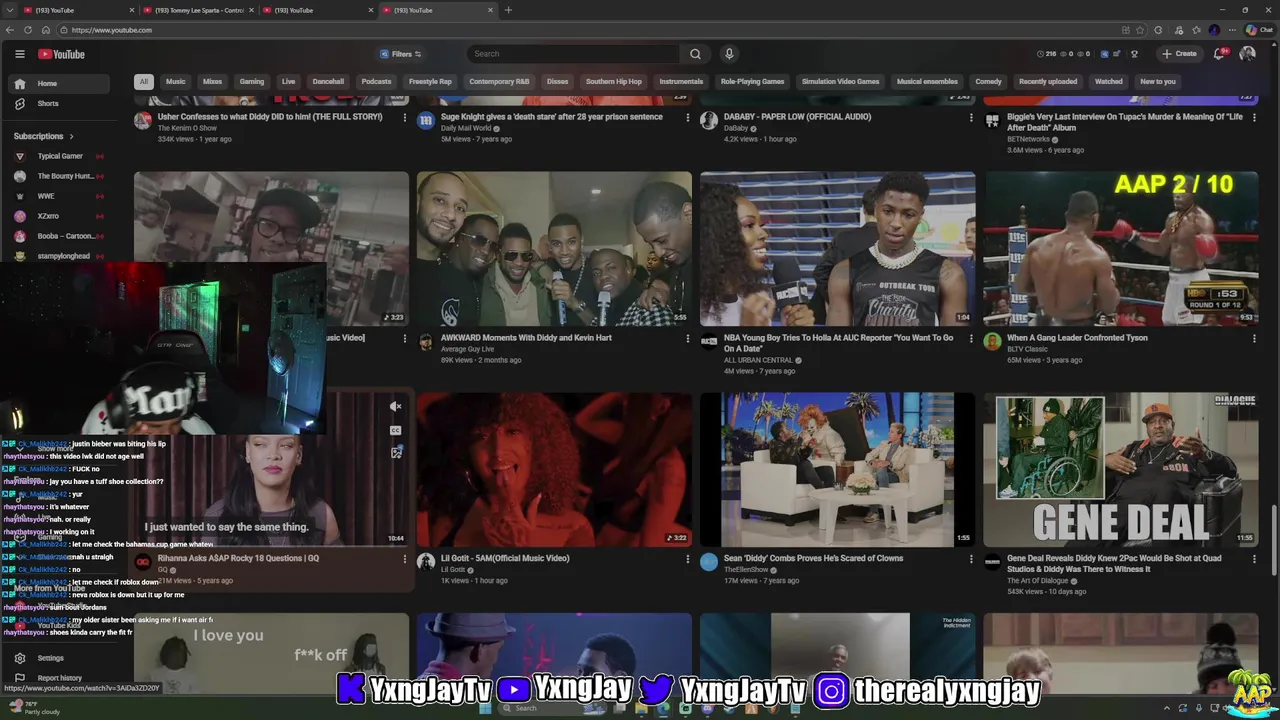Open more options for When A Gang Leader Confronted Tyson
This screenshot has width=1280, height=720.
tap(1254, 339)
